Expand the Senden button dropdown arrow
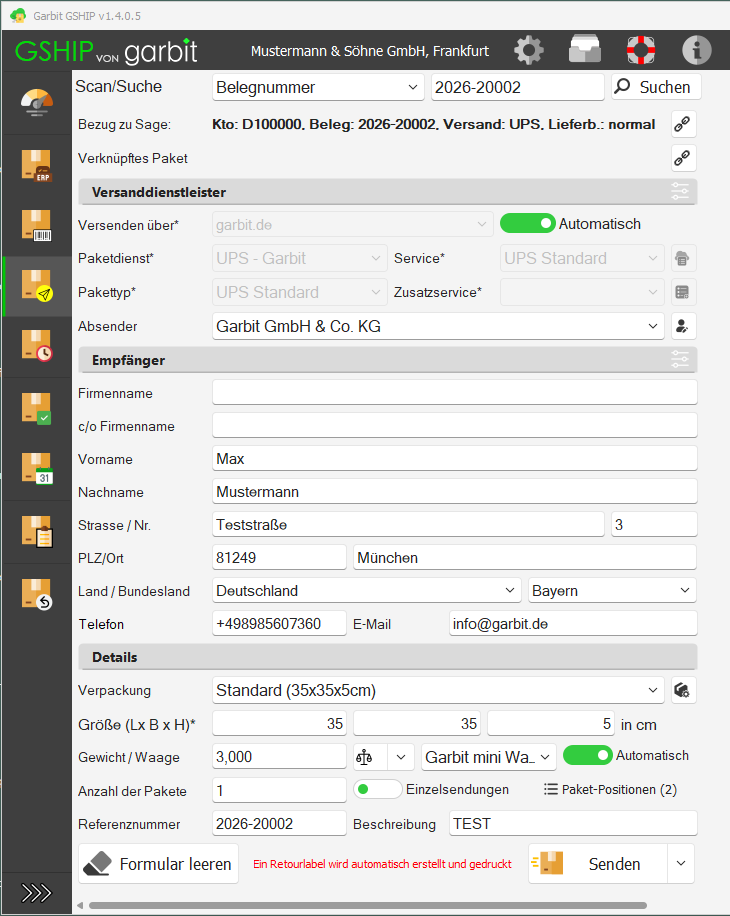Screen dimensions: 730x916 681,863
